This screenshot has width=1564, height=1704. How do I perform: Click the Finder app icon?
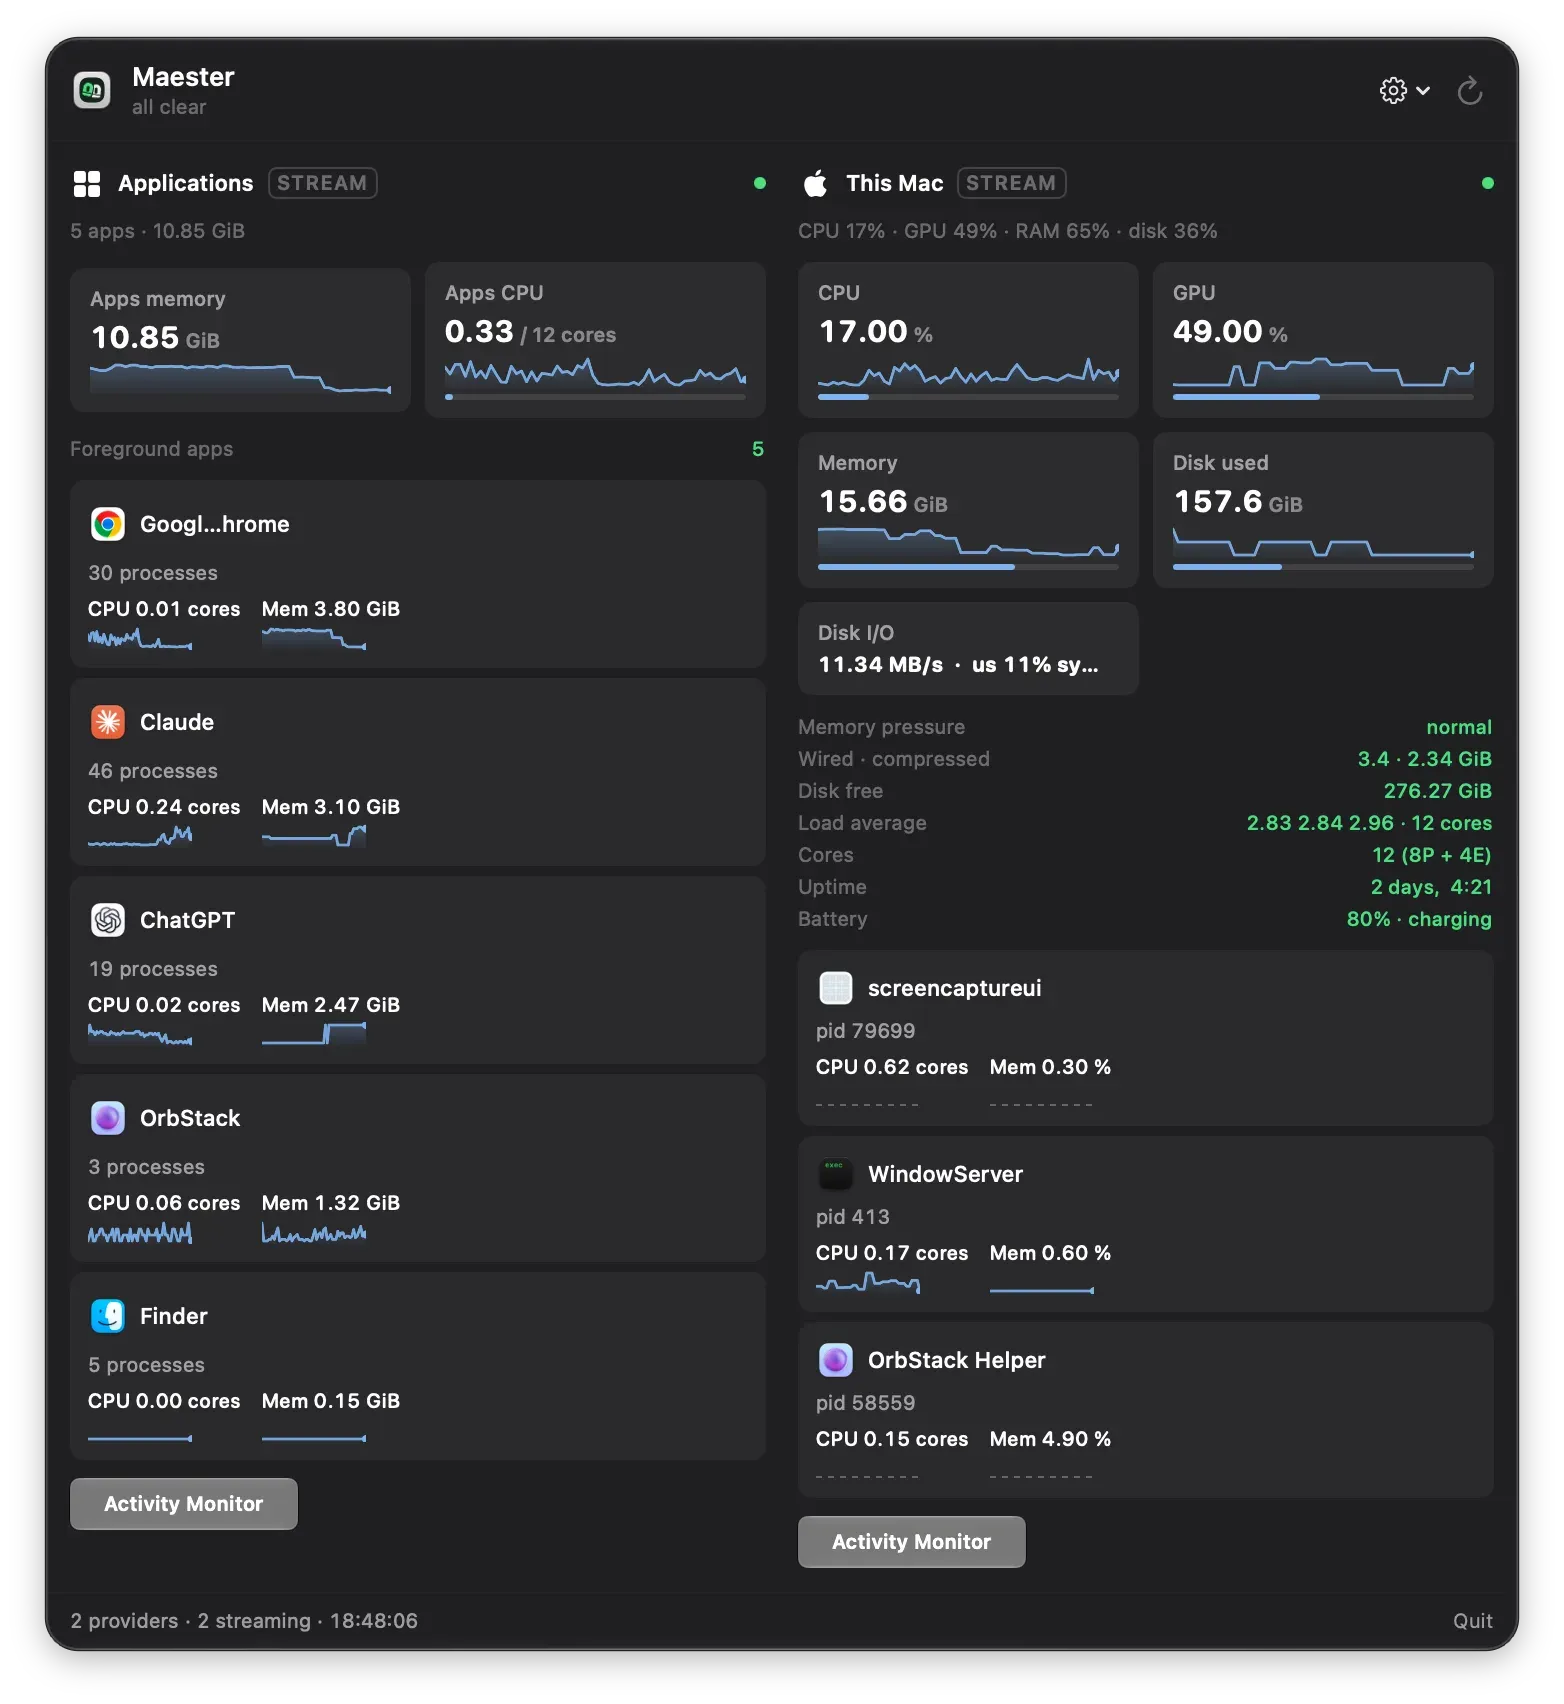pos(108,1316)
